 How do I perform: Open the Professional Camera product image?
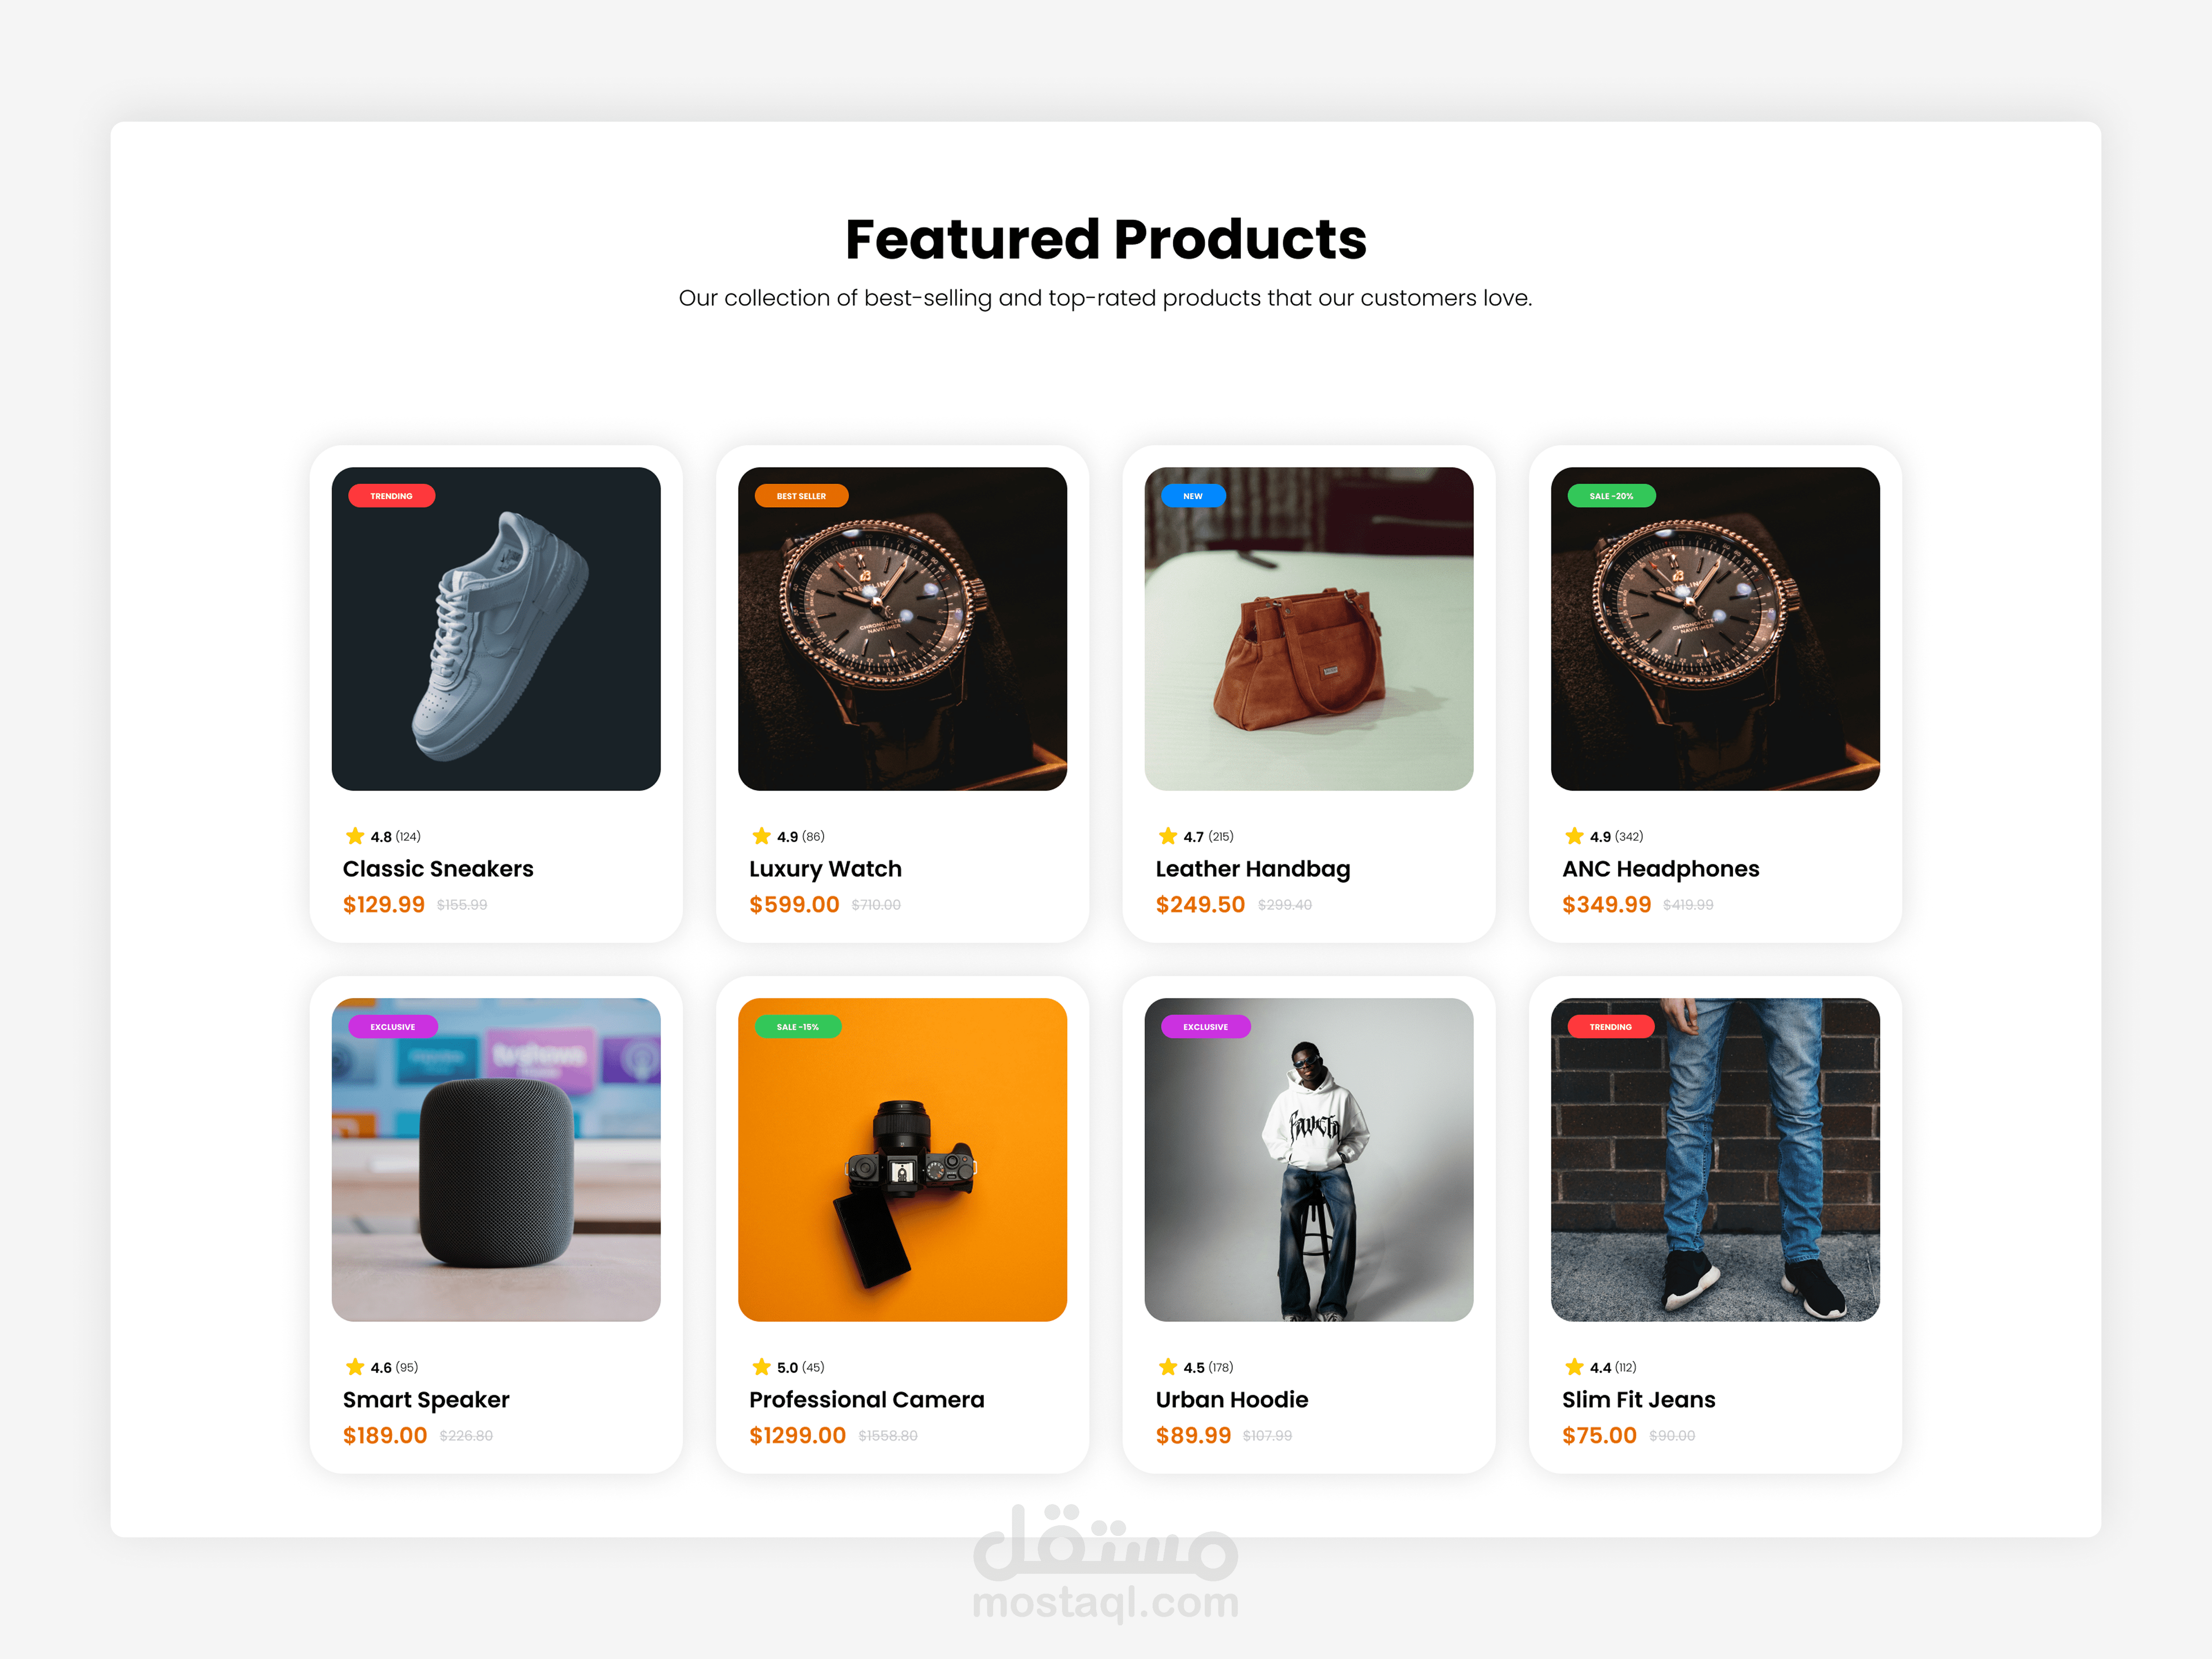(902, 1160)
